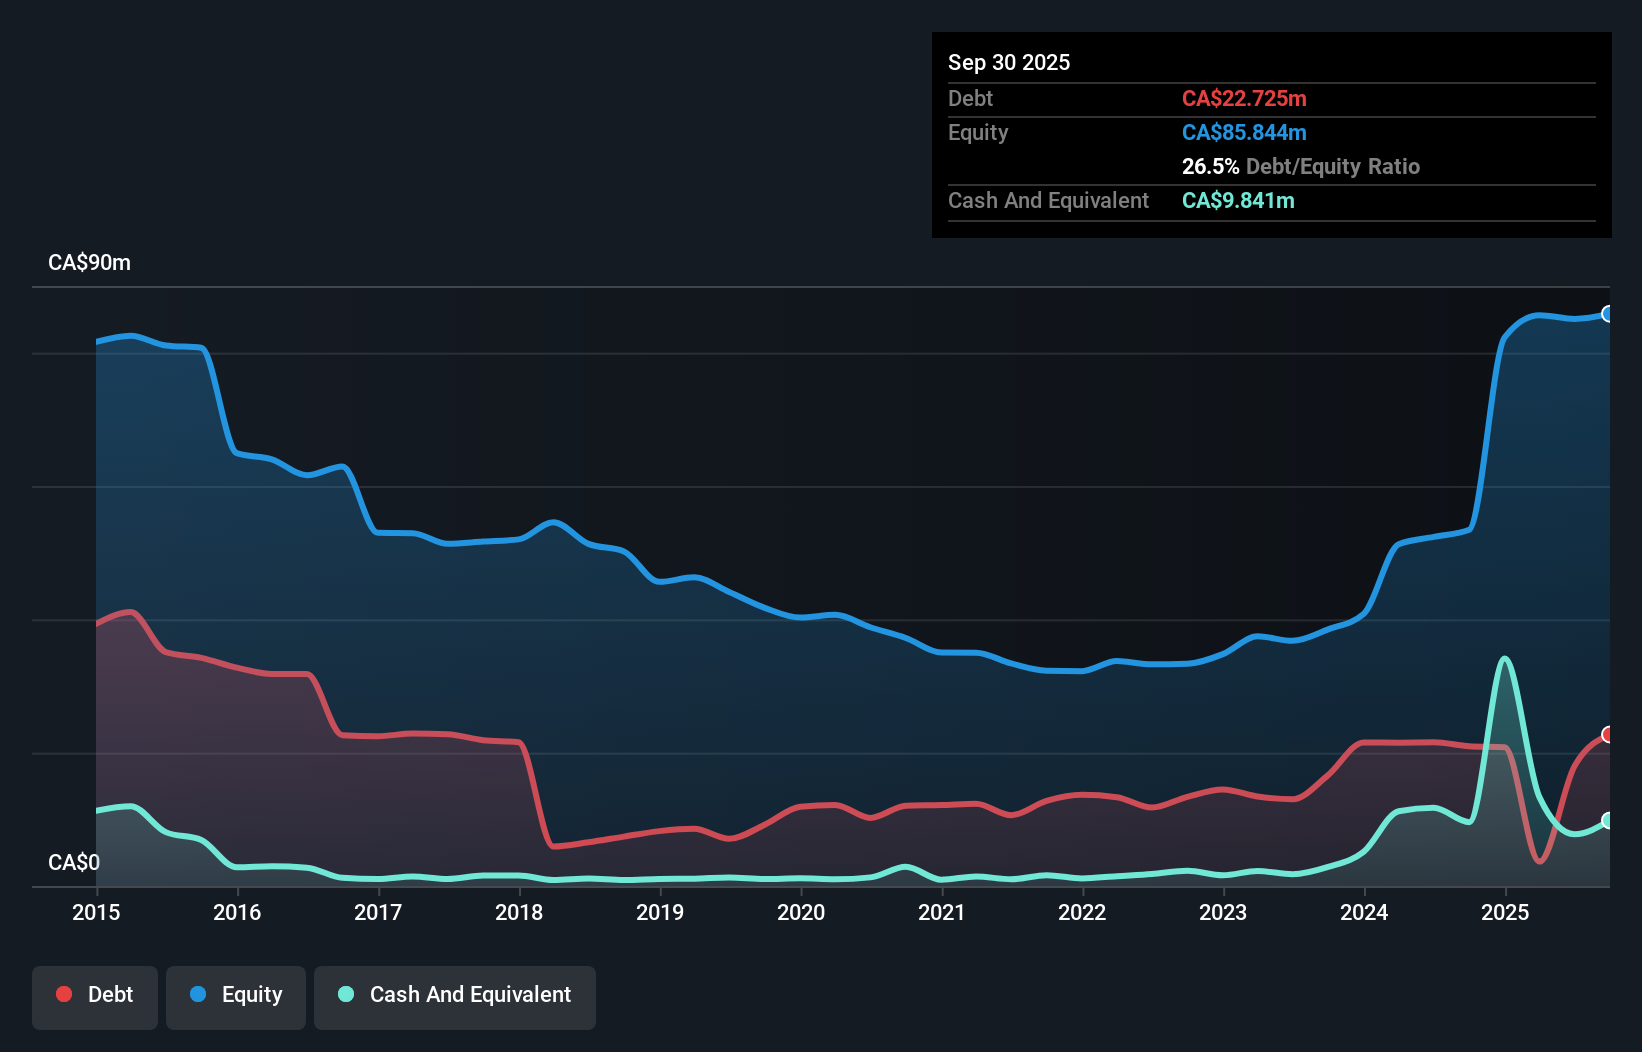This screenshot has width=1642, height=1052.
Task: Click the CA$22.725m Debt value
Action: tap(1245, 98)
